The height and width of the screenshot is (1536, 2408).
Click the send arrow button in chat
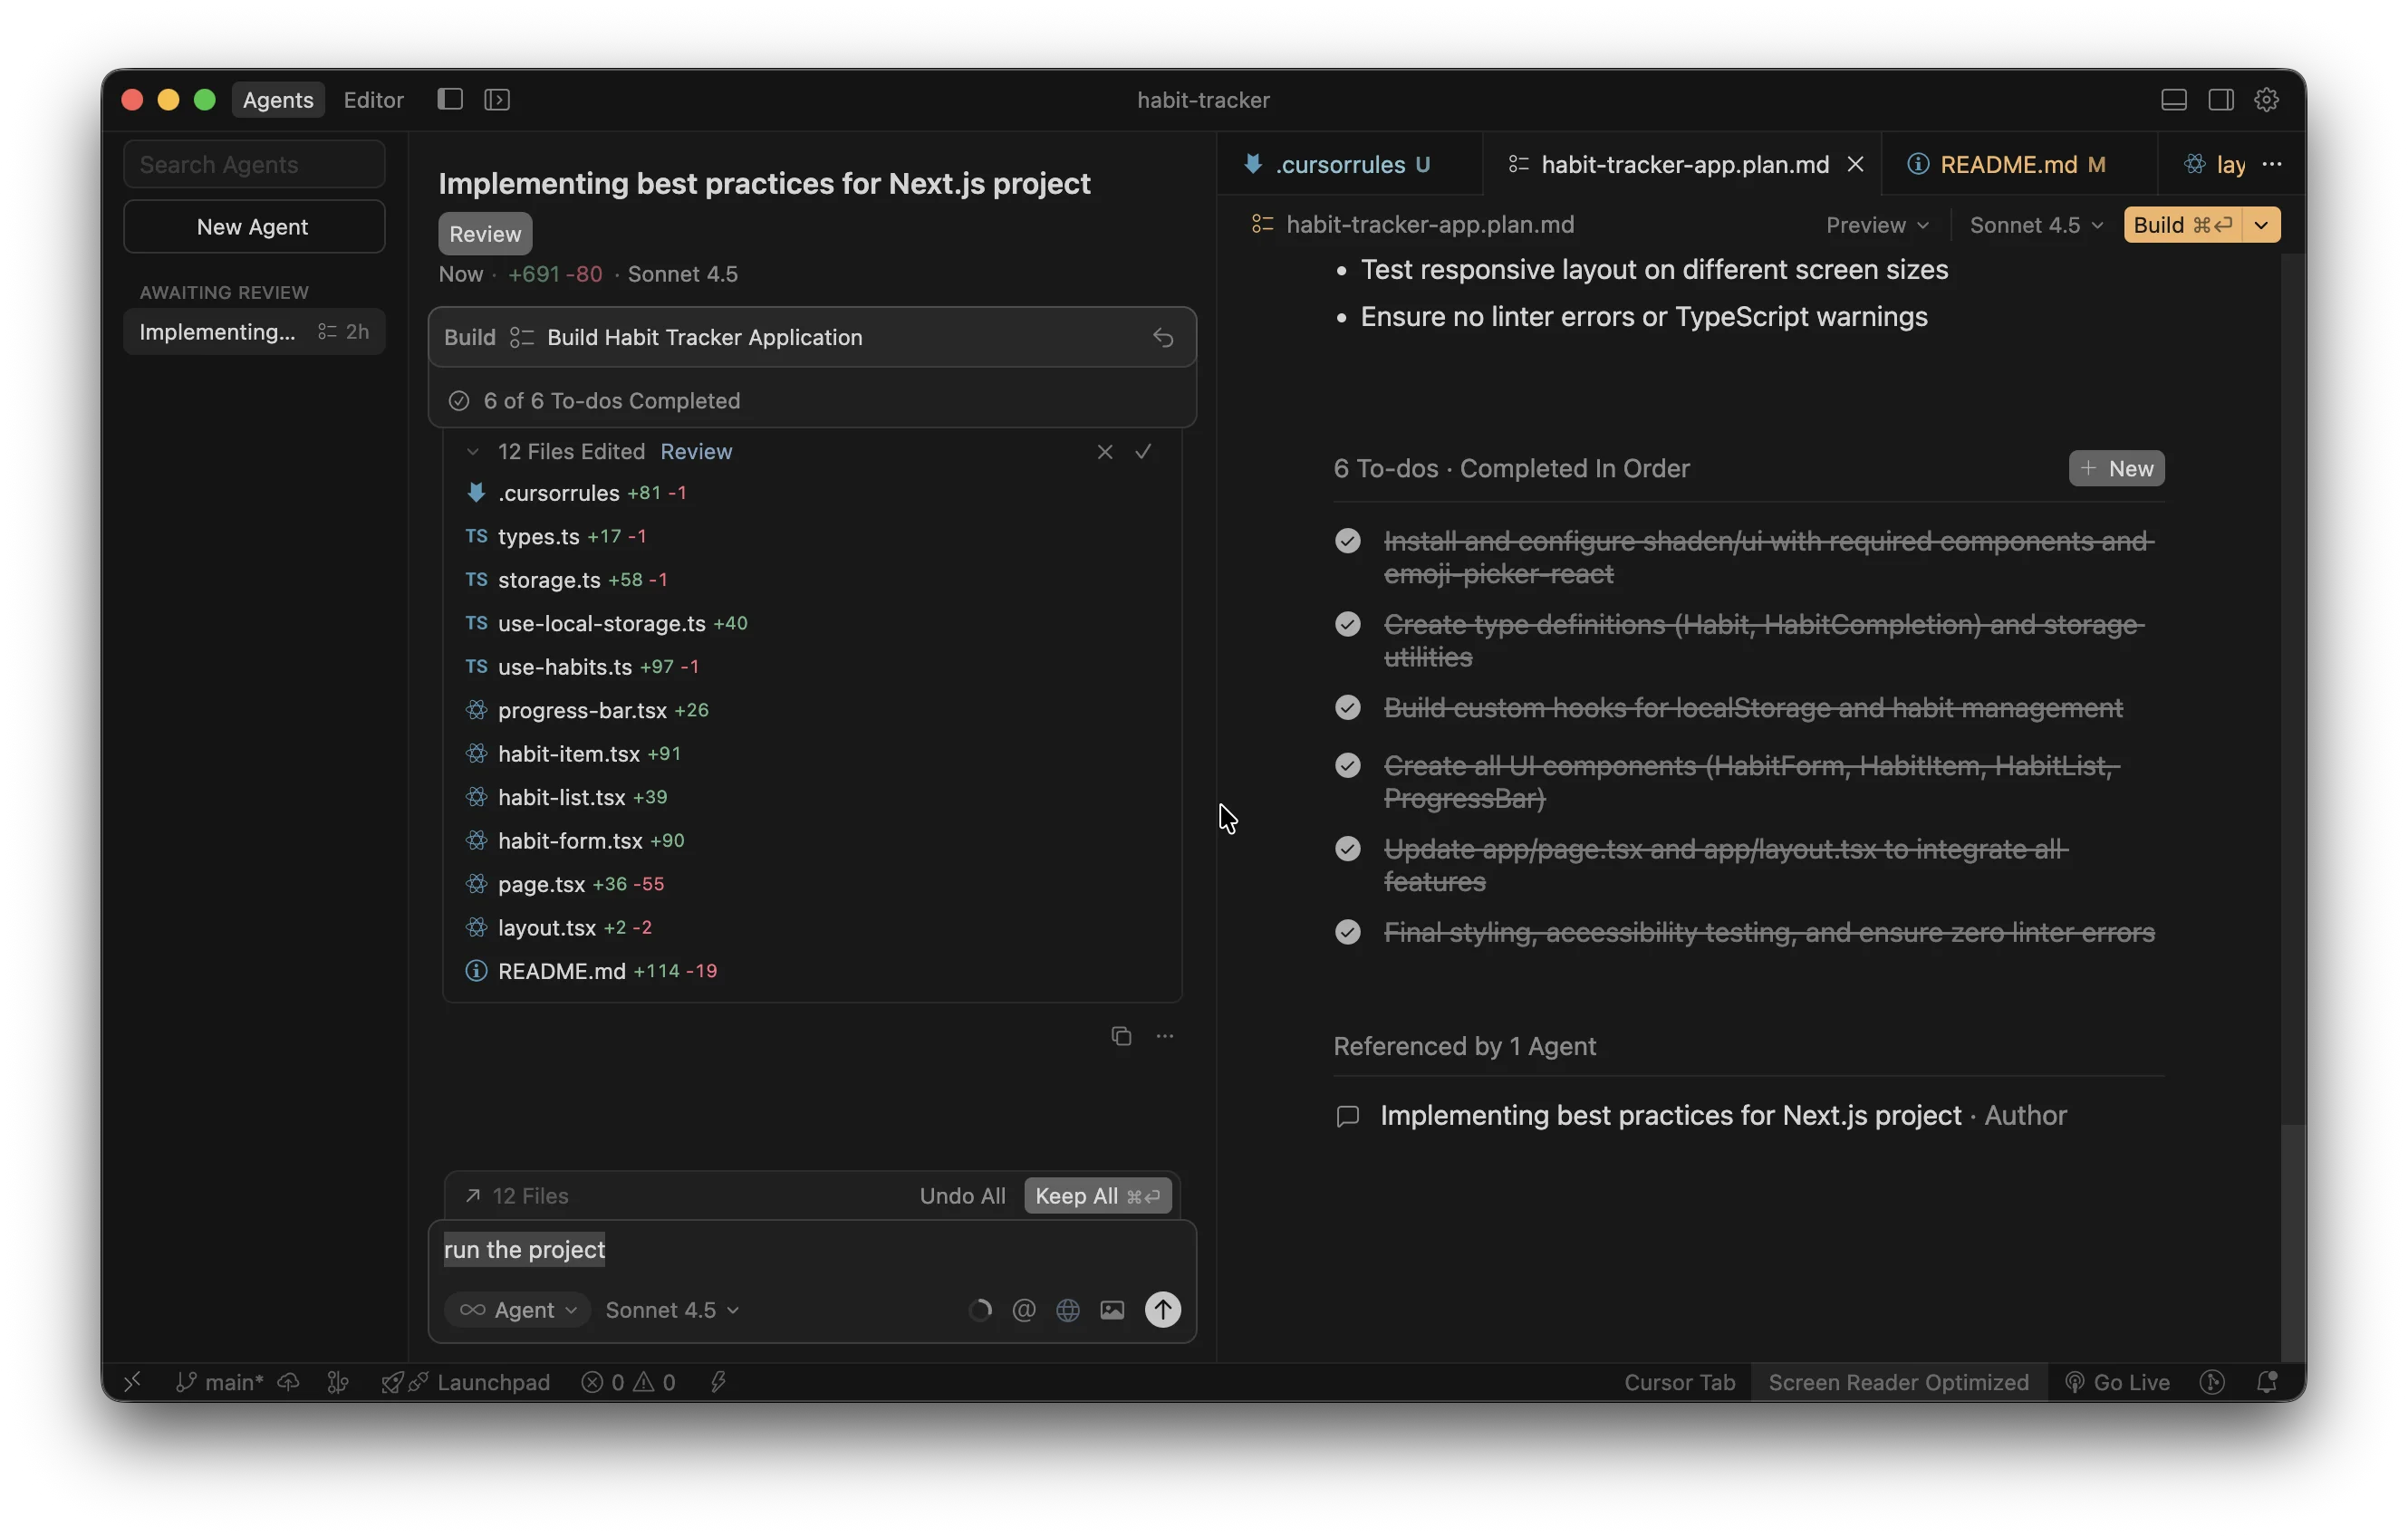pos(1162,1309)
